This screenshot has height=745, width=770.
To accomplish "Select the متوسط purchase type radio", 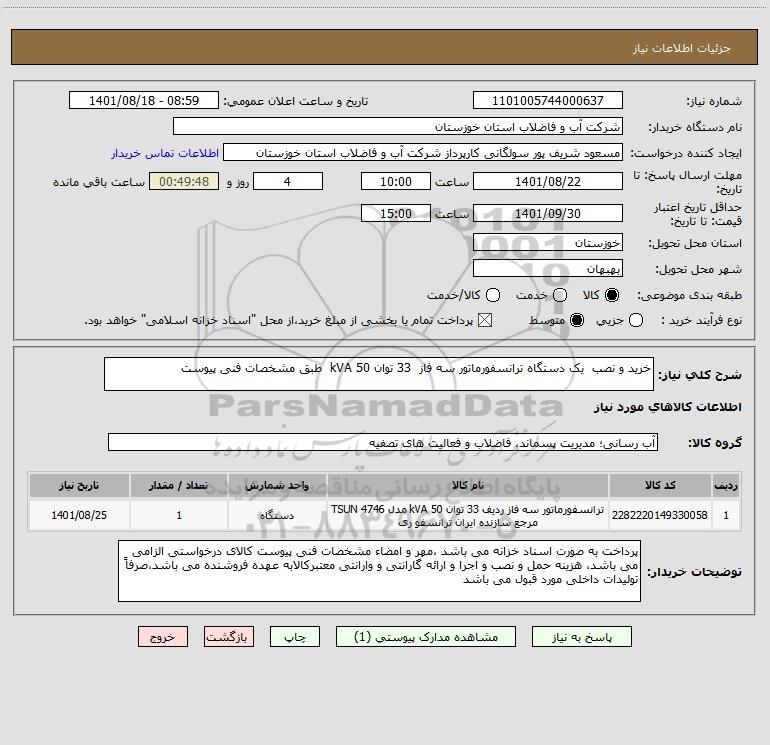I will (577, 320).
